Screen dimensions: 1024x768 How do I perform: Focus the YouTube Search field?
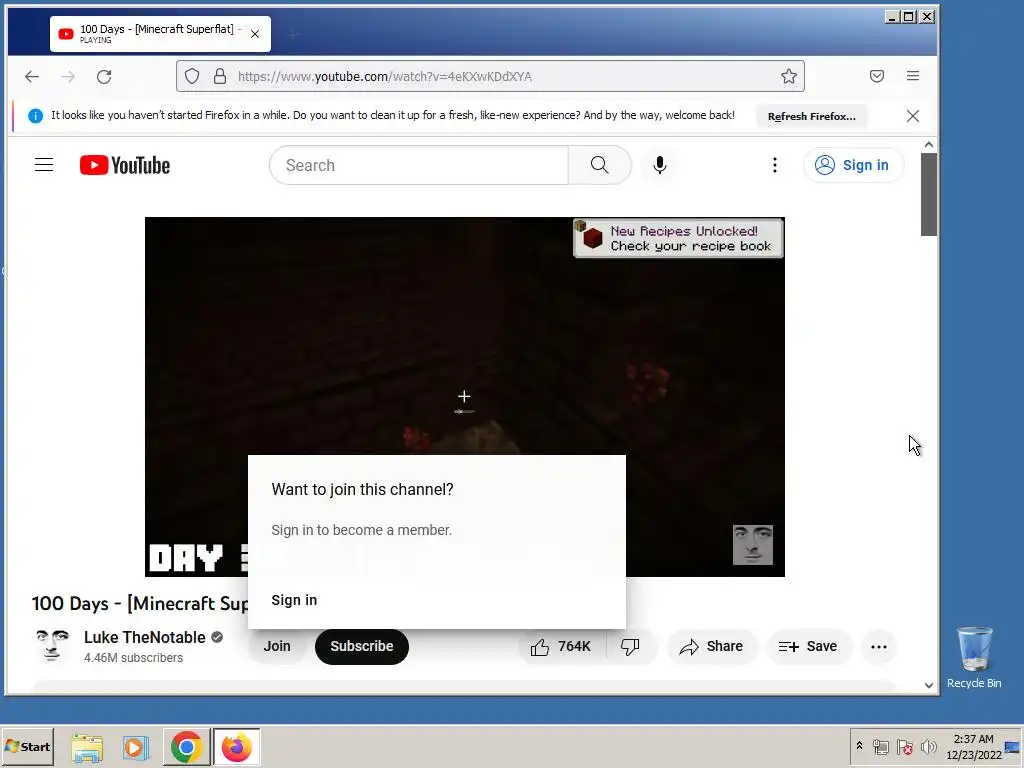[x=419, y=165]
